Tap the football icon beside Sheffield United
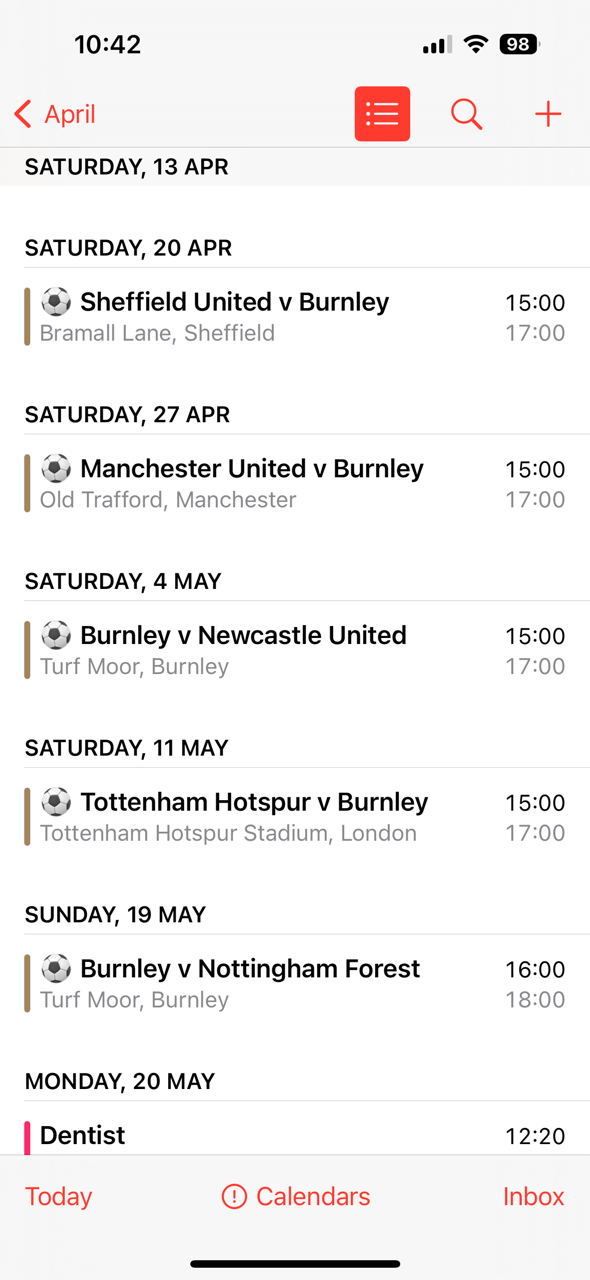 point(56,301)
